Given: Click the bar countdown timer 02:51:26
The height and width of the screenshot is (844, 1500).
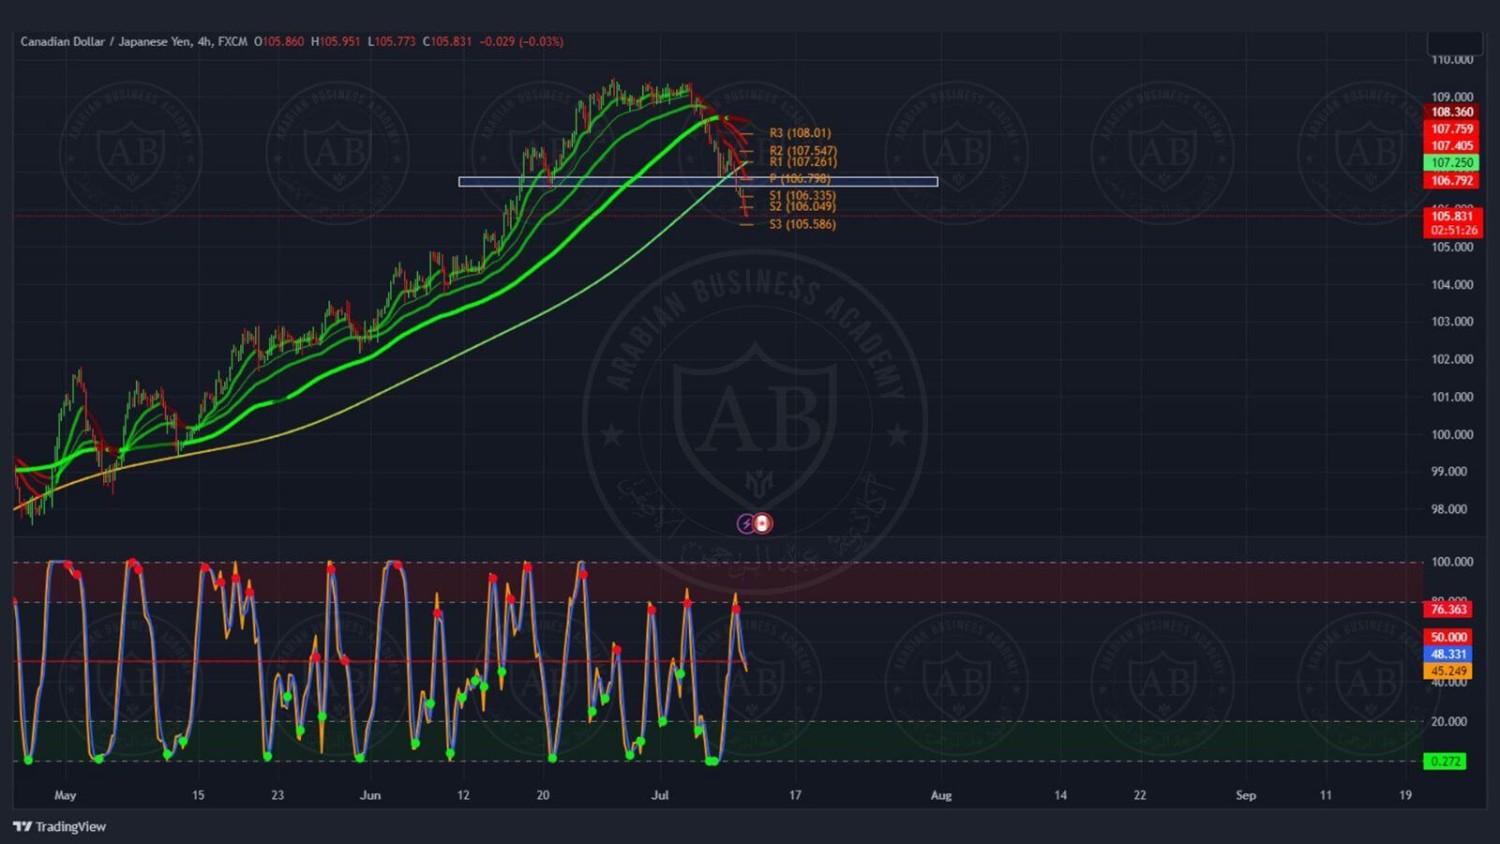Looking at the screenshot, I should tap(1452, 230).
